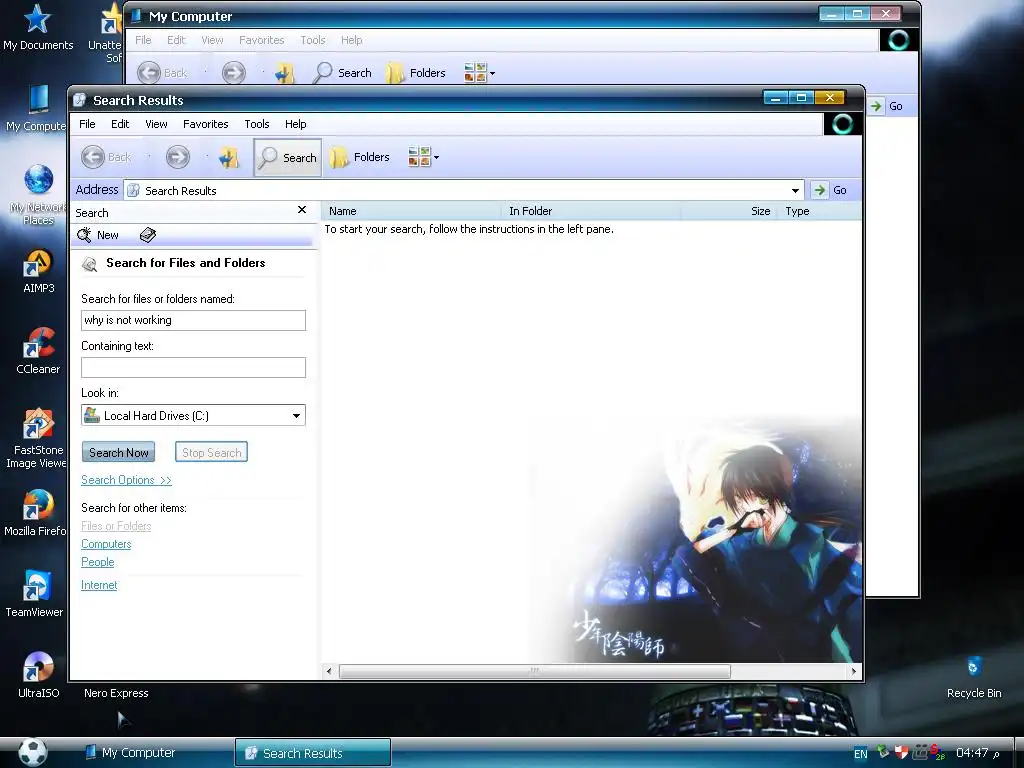The width and height of the screenshot is (1024, 768).
Task: Switch to Search Results taskbar button
Action: click(313, 753)
